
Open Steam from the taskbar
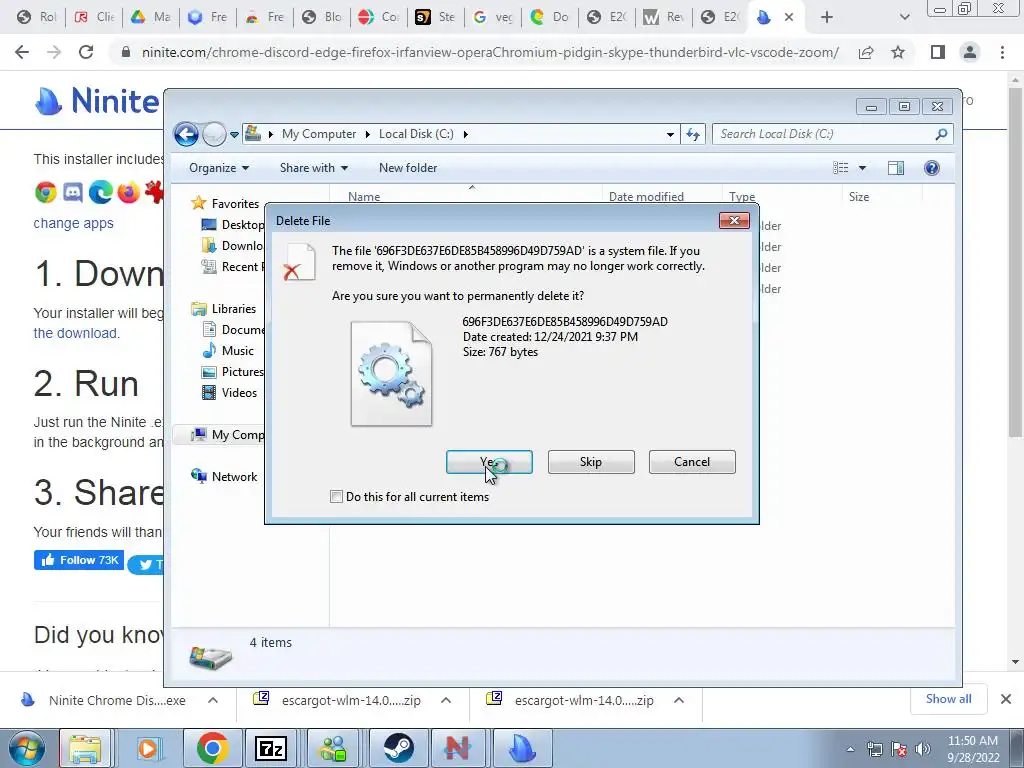[x=398, y=748]
